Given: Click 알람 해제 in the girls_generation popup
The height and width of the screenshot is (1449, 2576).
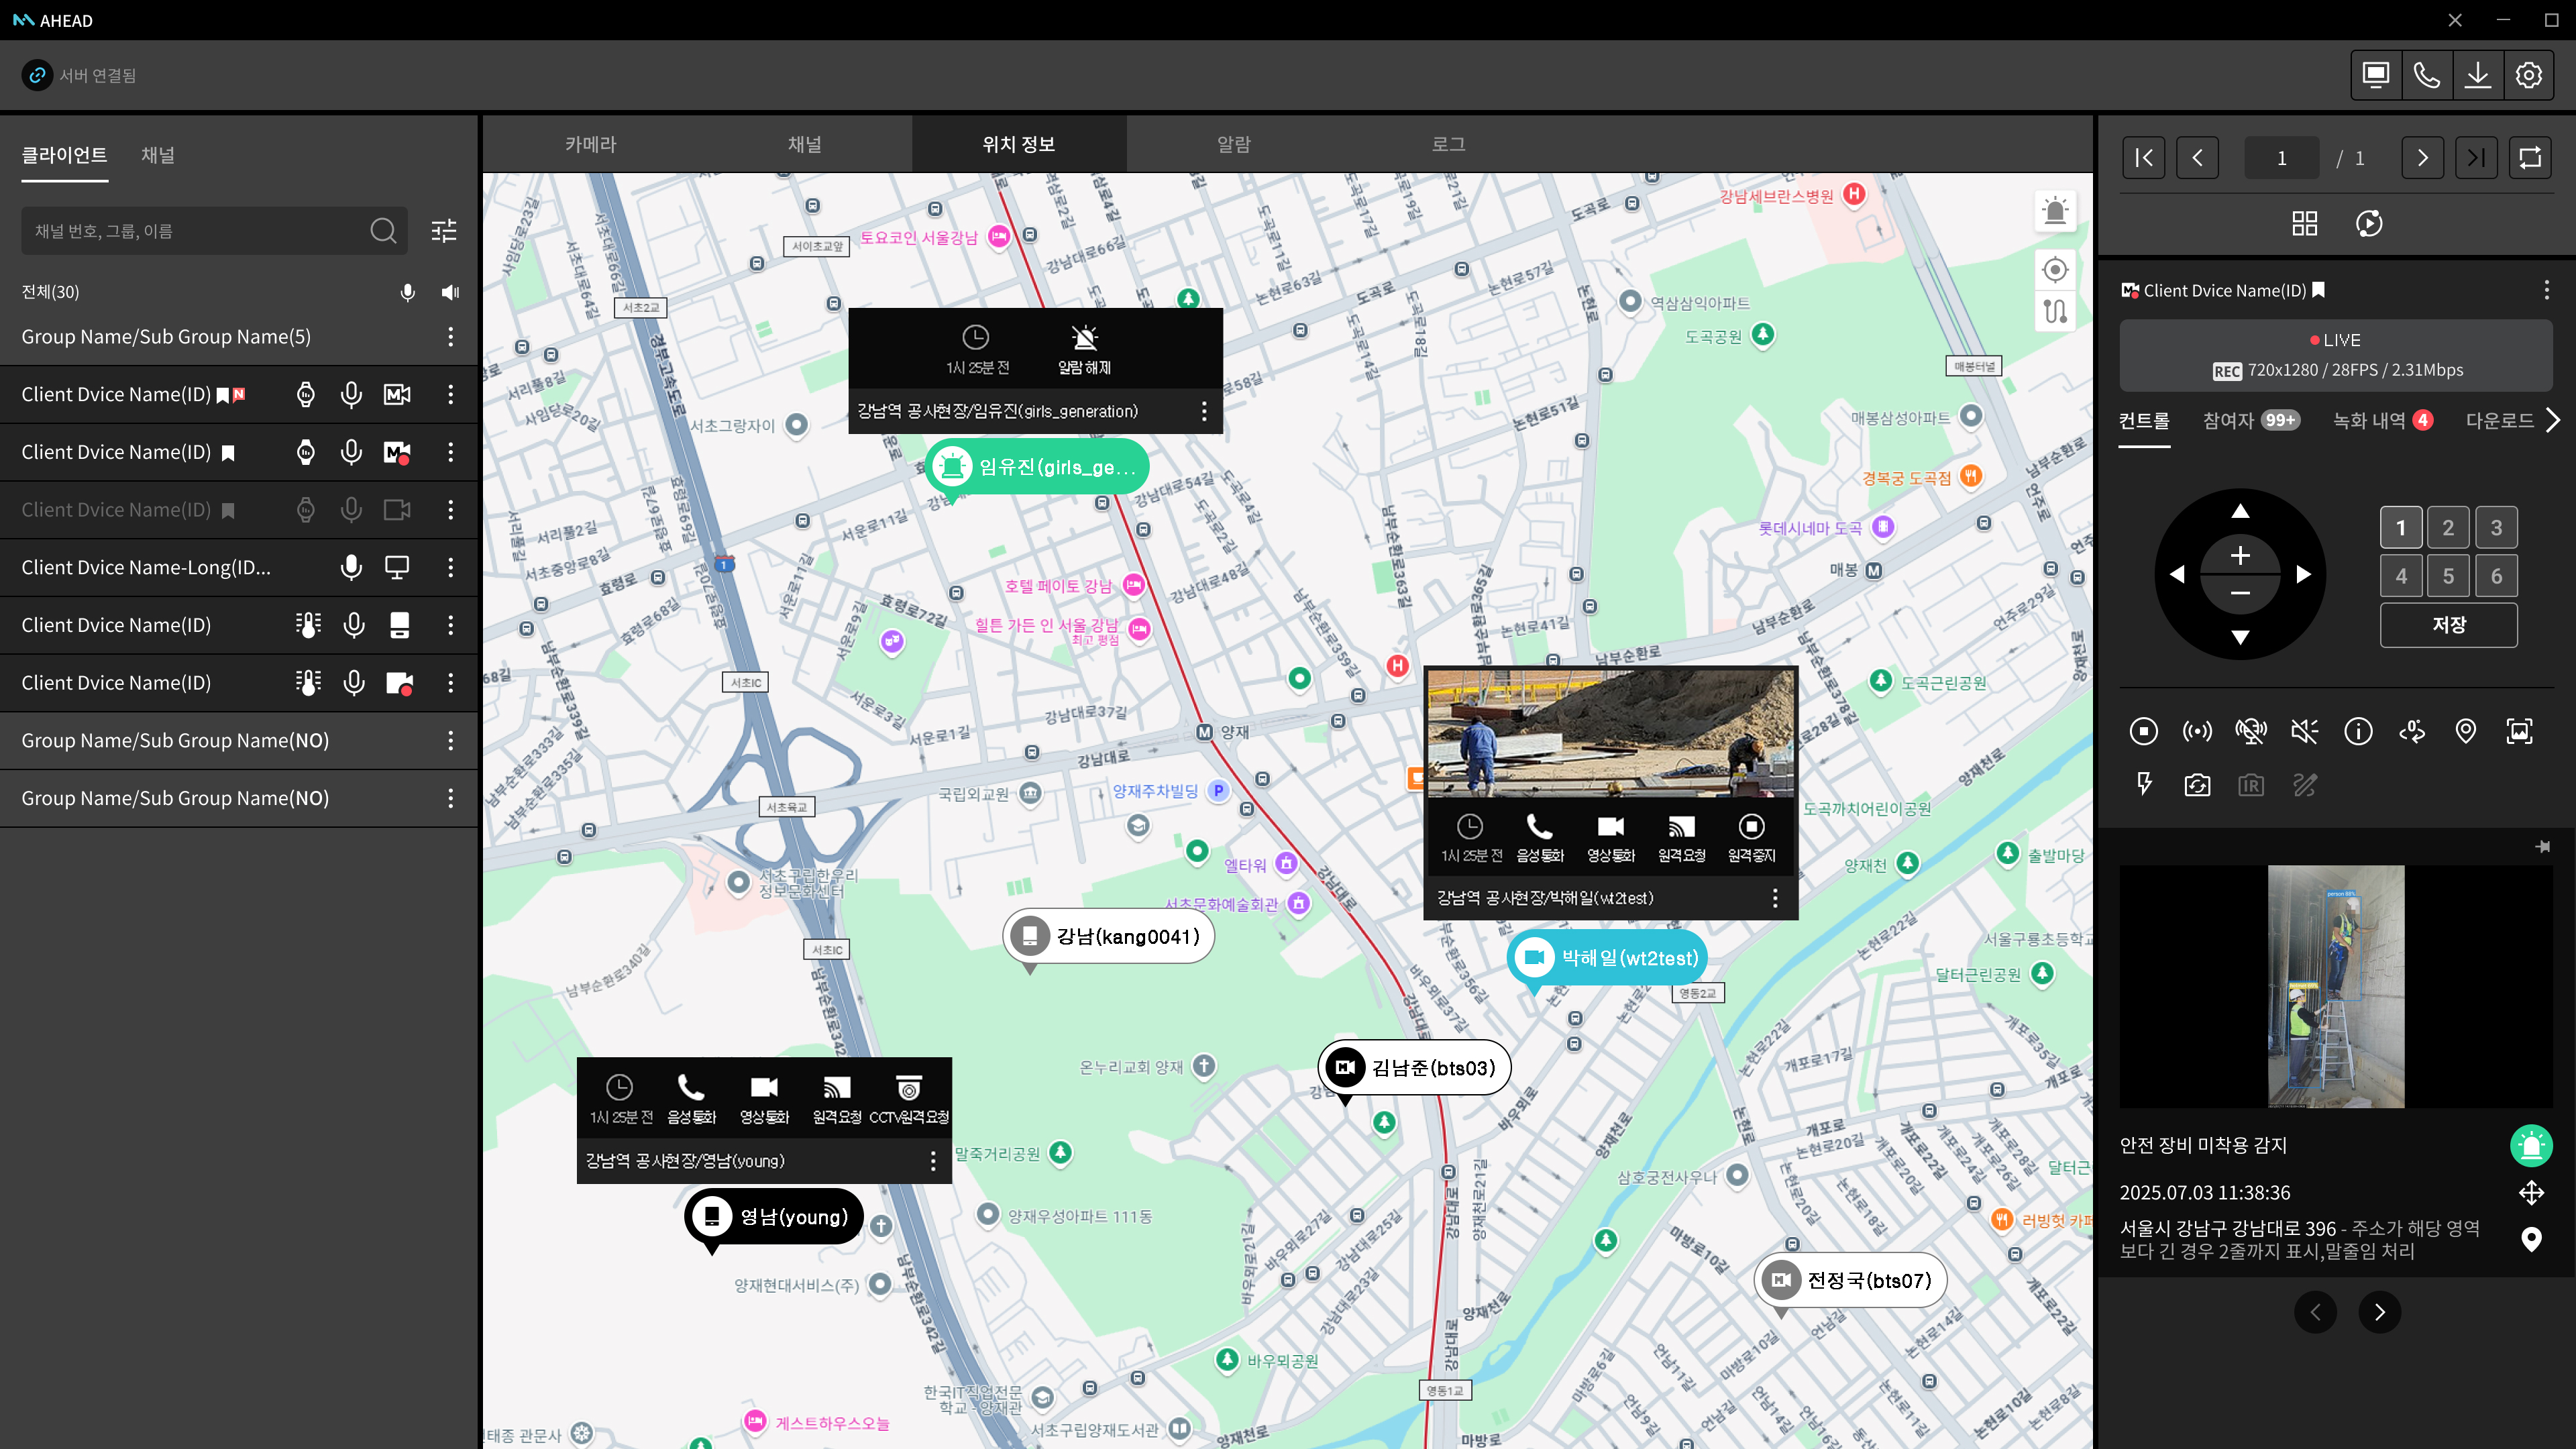Looking at the screenshot, I should click(1084, 349).
